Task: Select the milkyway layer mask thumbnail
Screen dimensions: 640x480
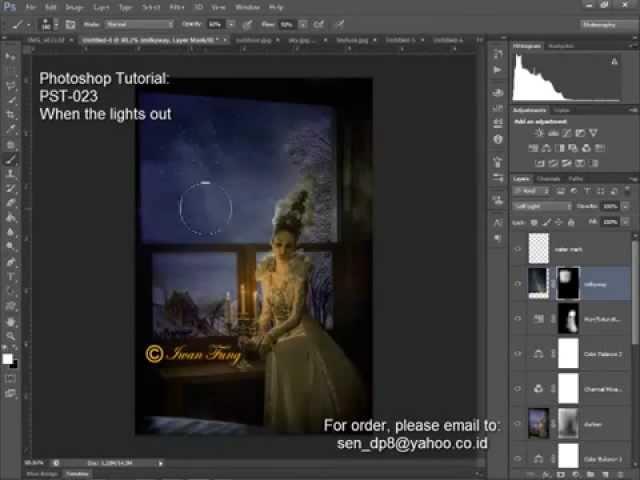Action: pyautogui.click(x=568, y=284)
